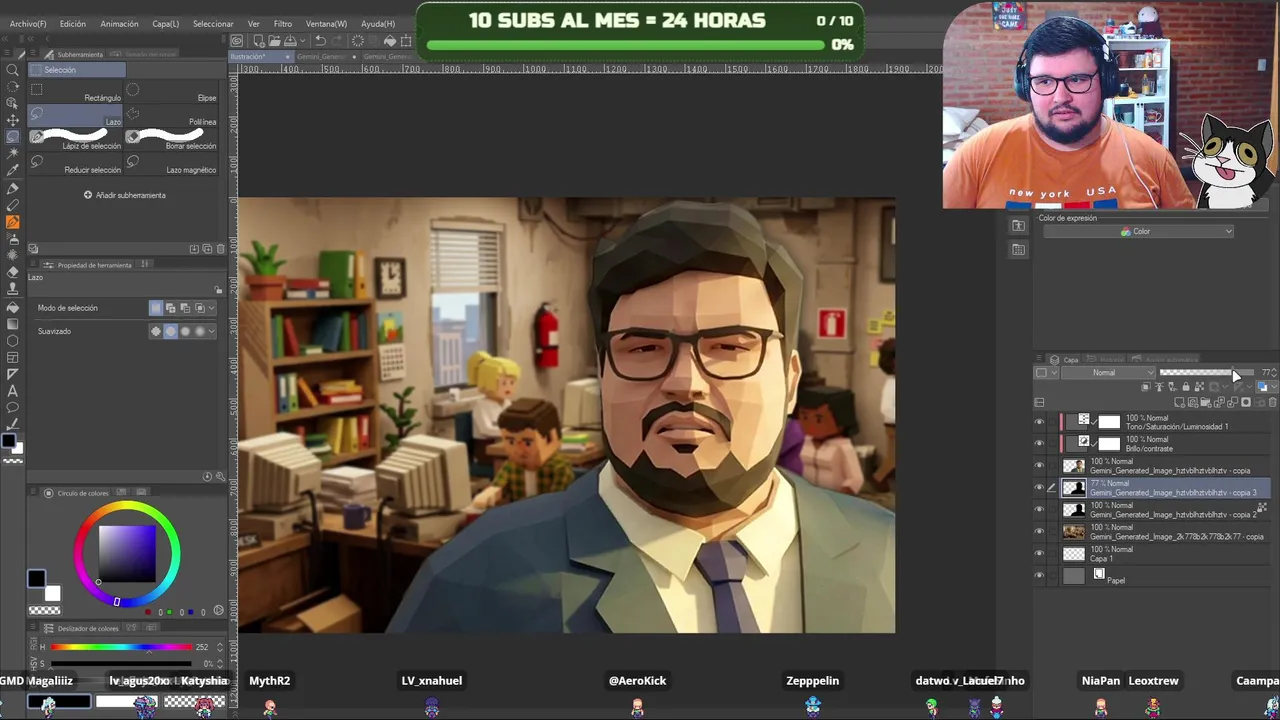Image resolution: width=1280 pixels, height=720 pixels.
Task: Select the Pencil tool
Action: pyautogui.click(x=12, y=205)
